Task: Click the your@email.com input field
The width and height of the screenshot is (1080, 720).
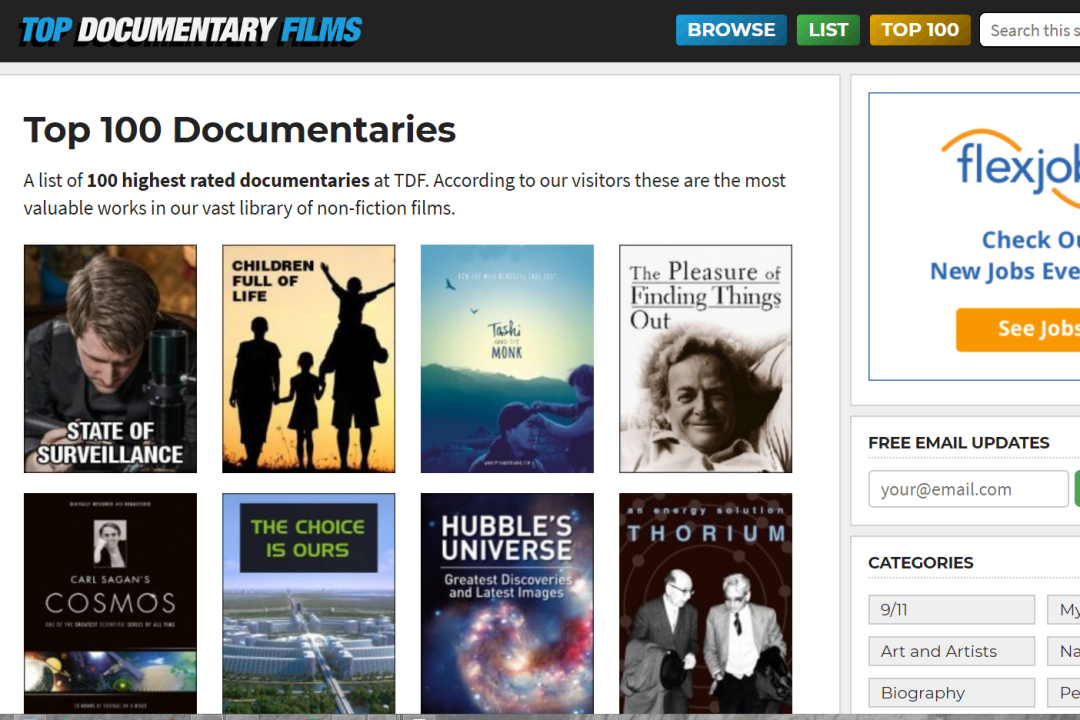Action: (x=968, y=488)
